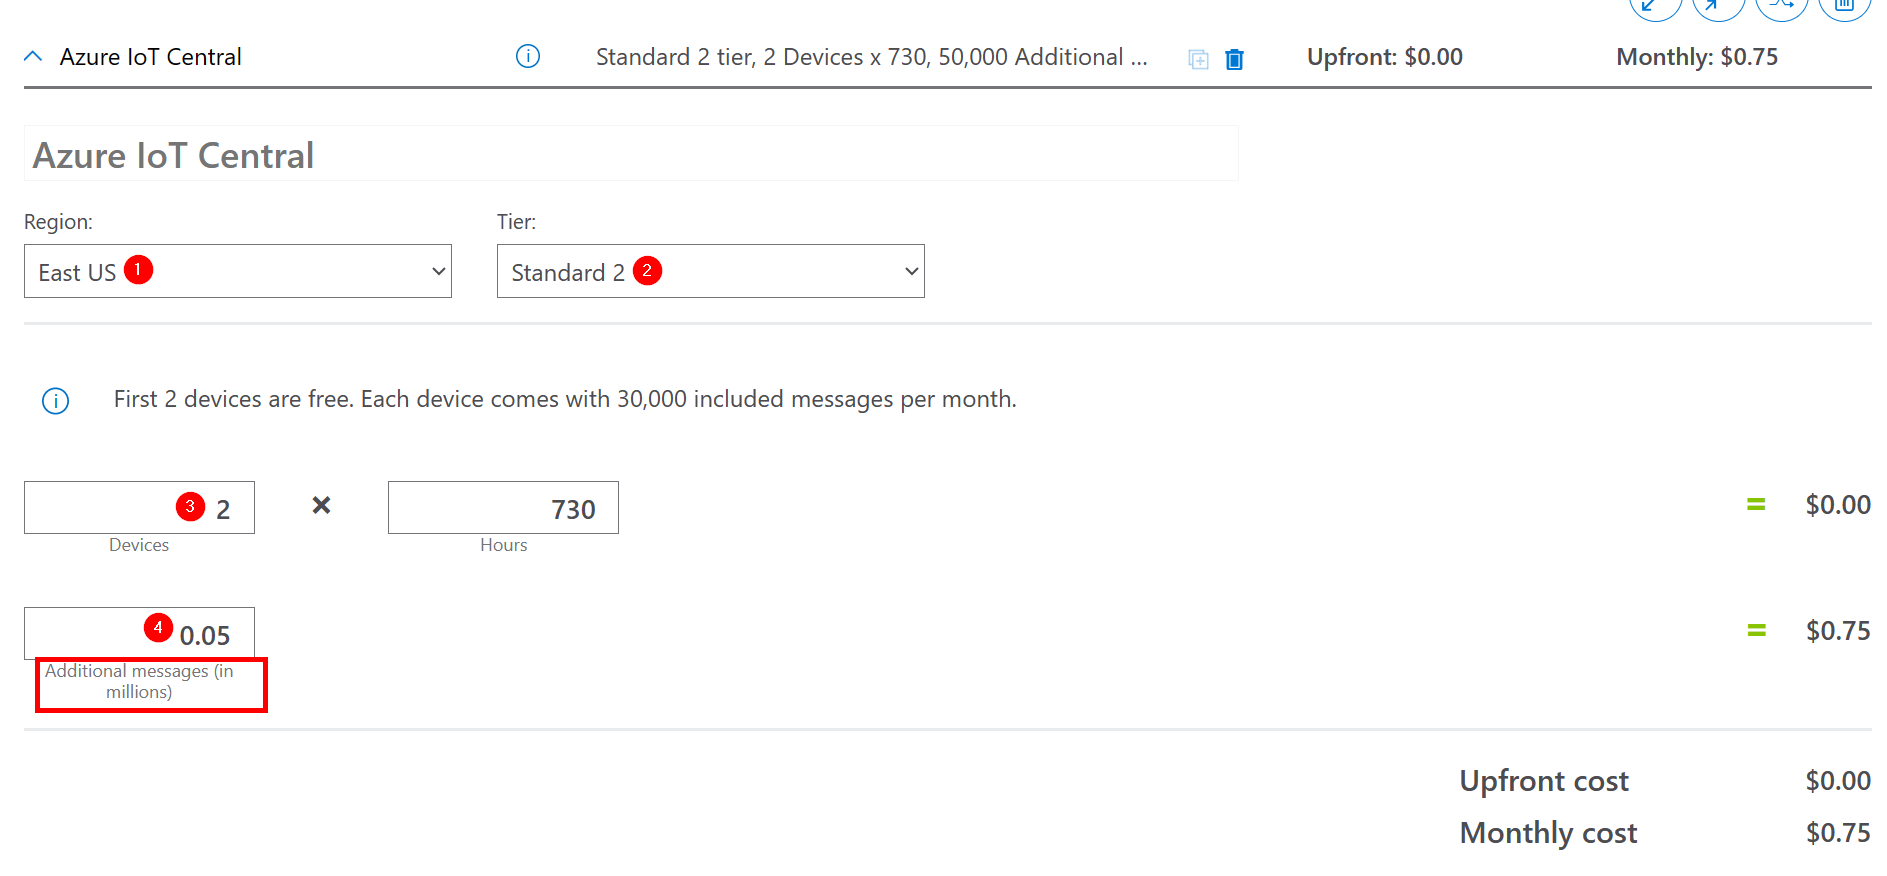
Task: Delete the Azure IoT Central item with trash icon
Action: [x=1235, y=59]
